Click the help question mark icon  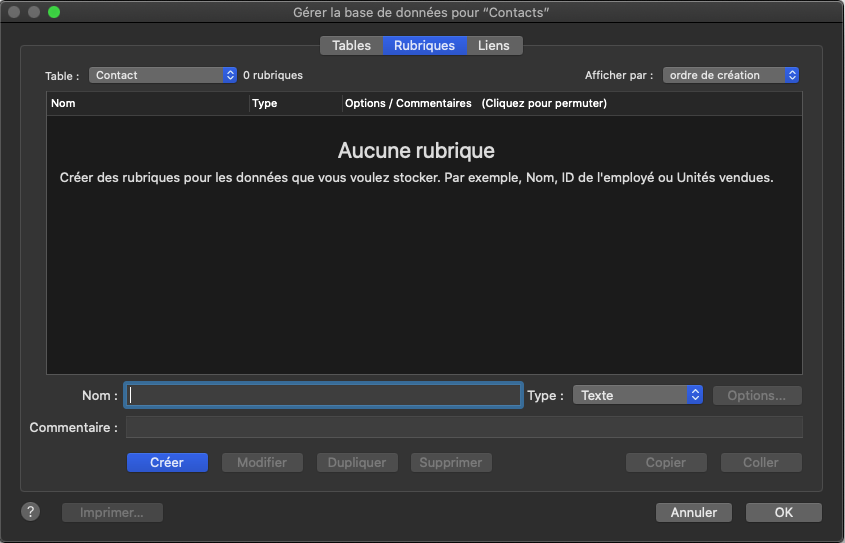31,511
